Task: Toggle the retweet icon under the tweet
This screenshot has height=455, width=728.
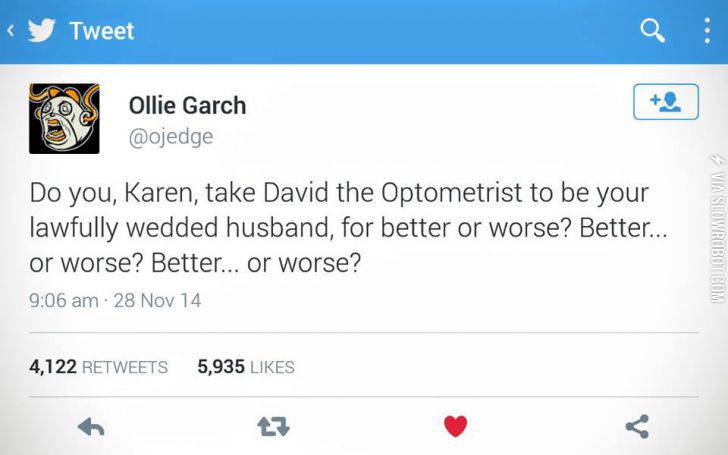Action: pos(273,427)
